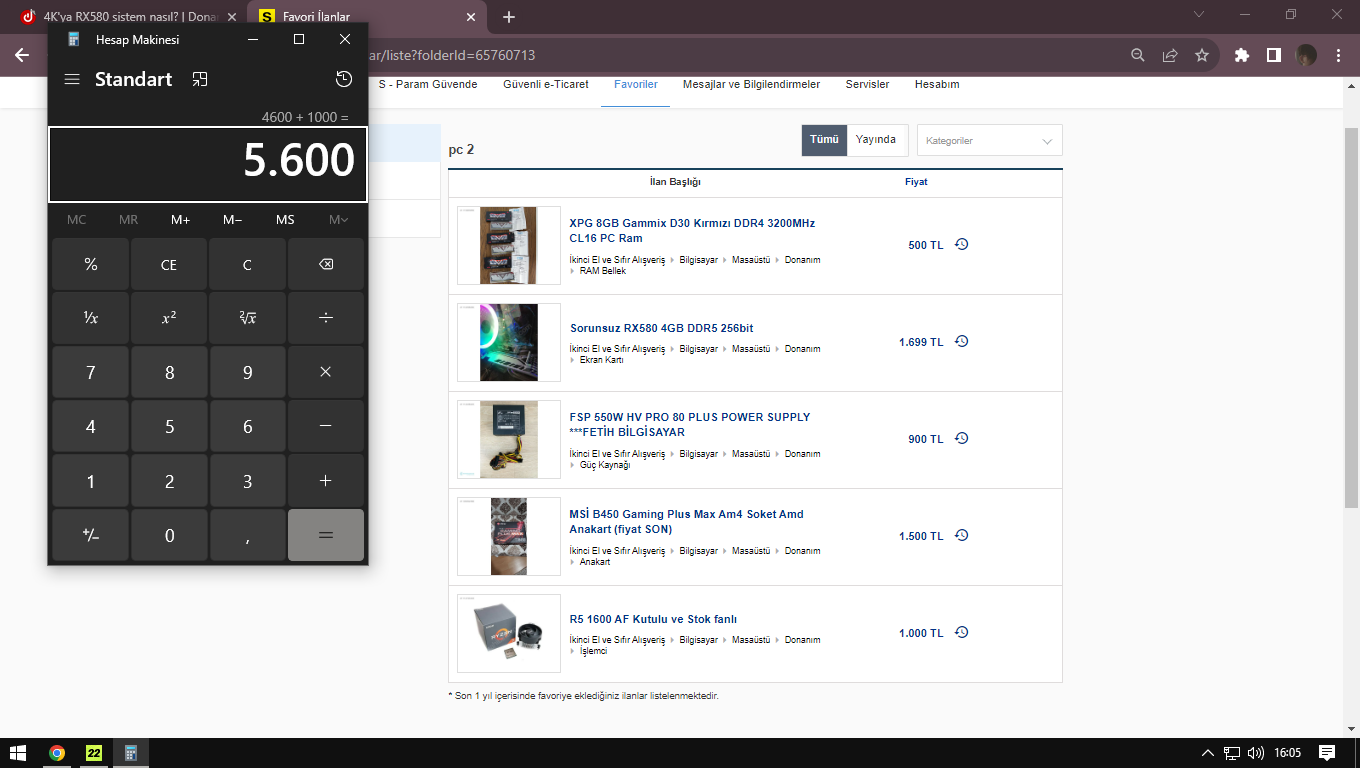Viewport: 1360px width, 768px height.
Task: Open R5 1600 AF Kutulu listing link
Action: click(654, 619)
